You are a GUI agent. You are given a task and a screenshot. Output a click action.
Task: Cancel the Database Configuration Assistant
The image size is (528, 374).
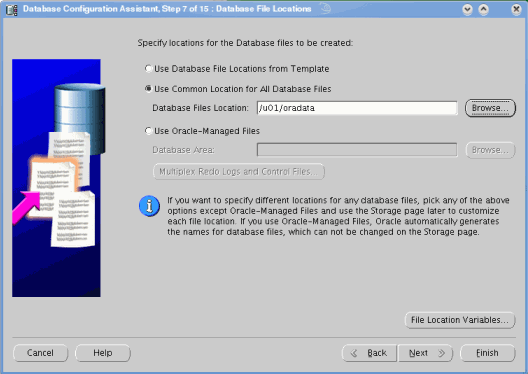coord(40,353)
